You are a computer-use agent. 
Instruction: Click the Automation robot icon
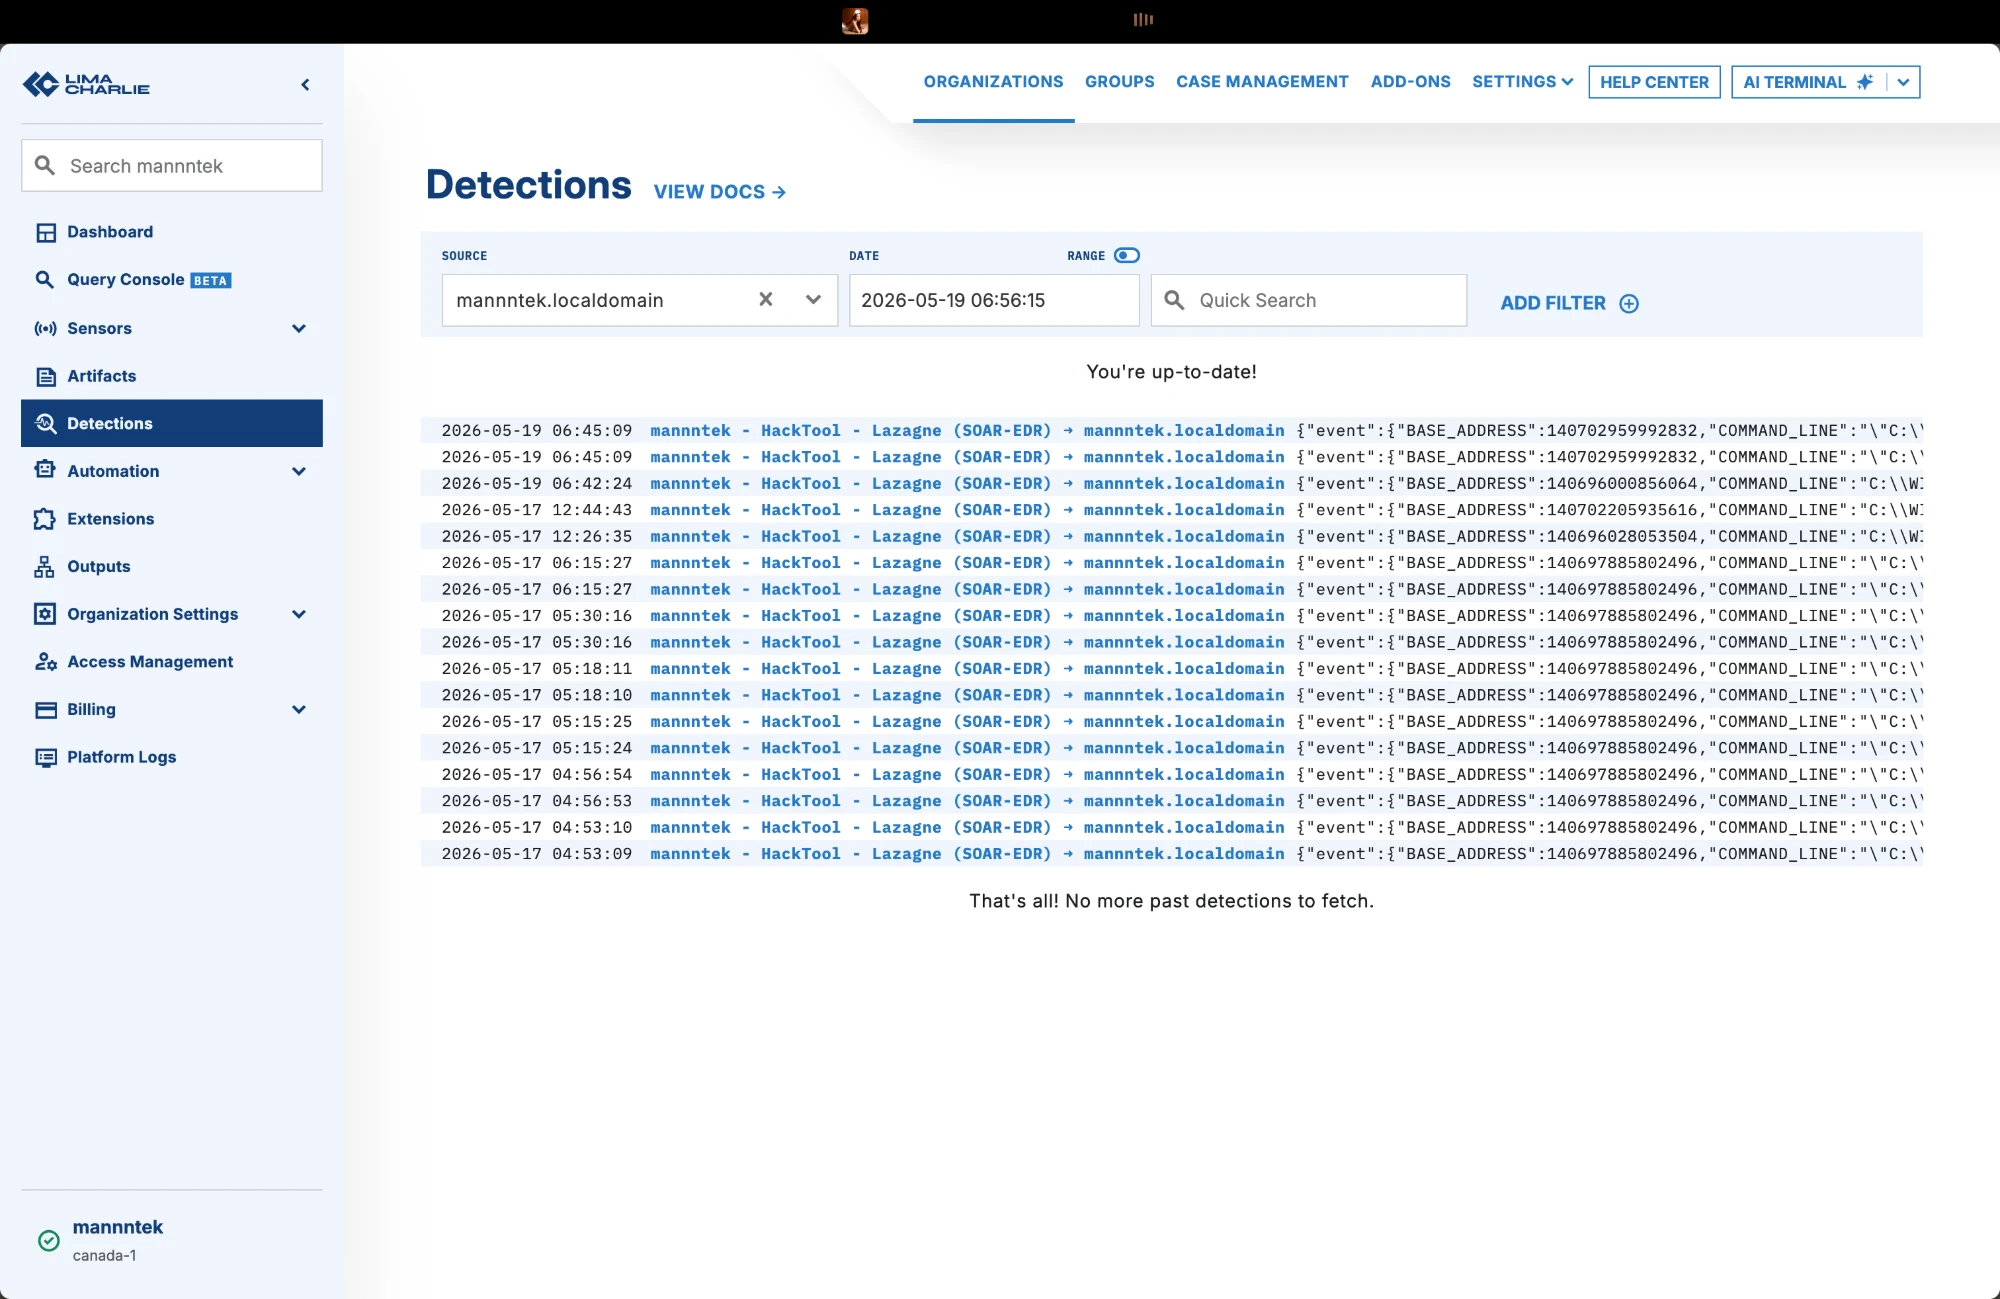point(45,470)
